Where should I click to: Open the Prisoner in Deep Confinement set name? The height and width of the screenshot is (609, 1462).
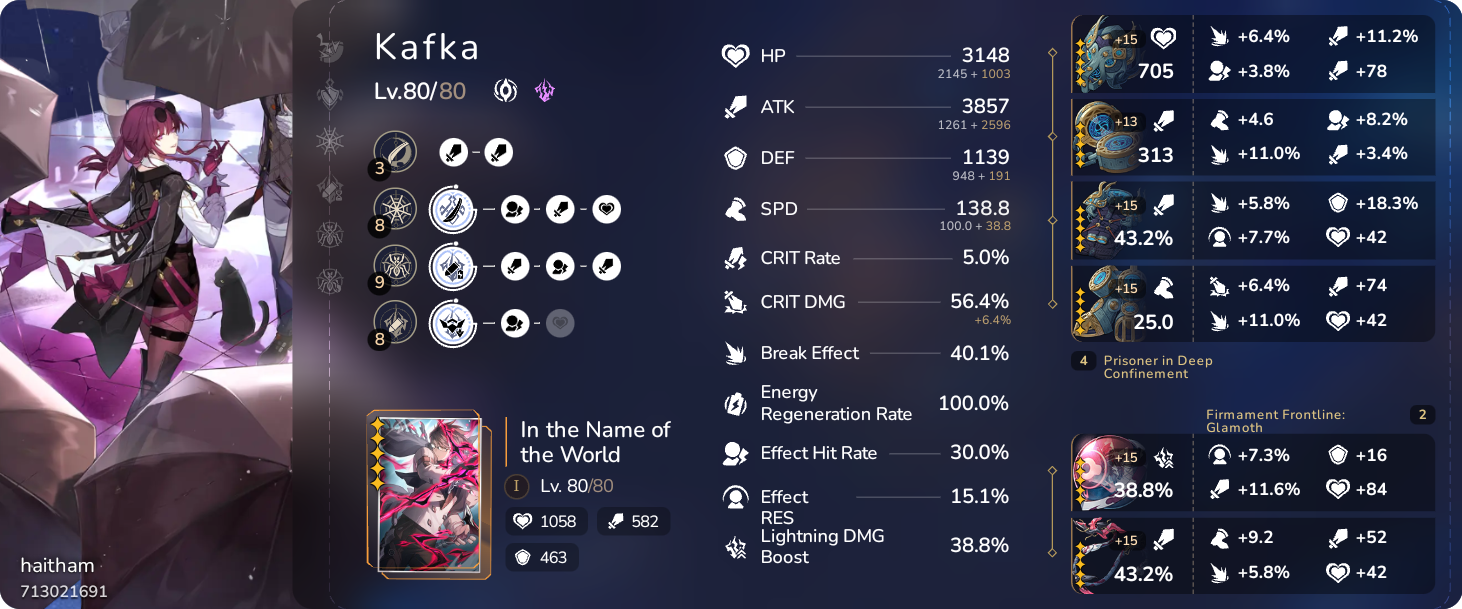[x=1160, y=367]
